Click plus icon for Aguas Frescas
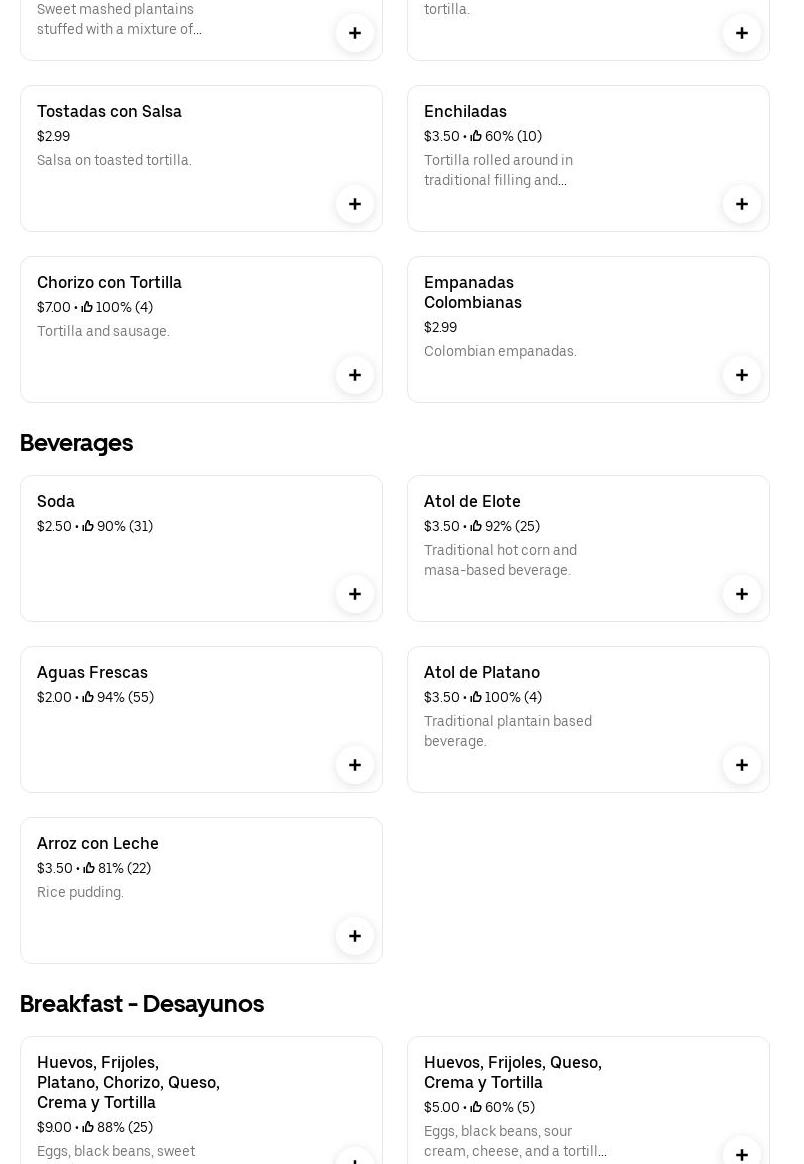804x1164 pixels. point(355,765)
